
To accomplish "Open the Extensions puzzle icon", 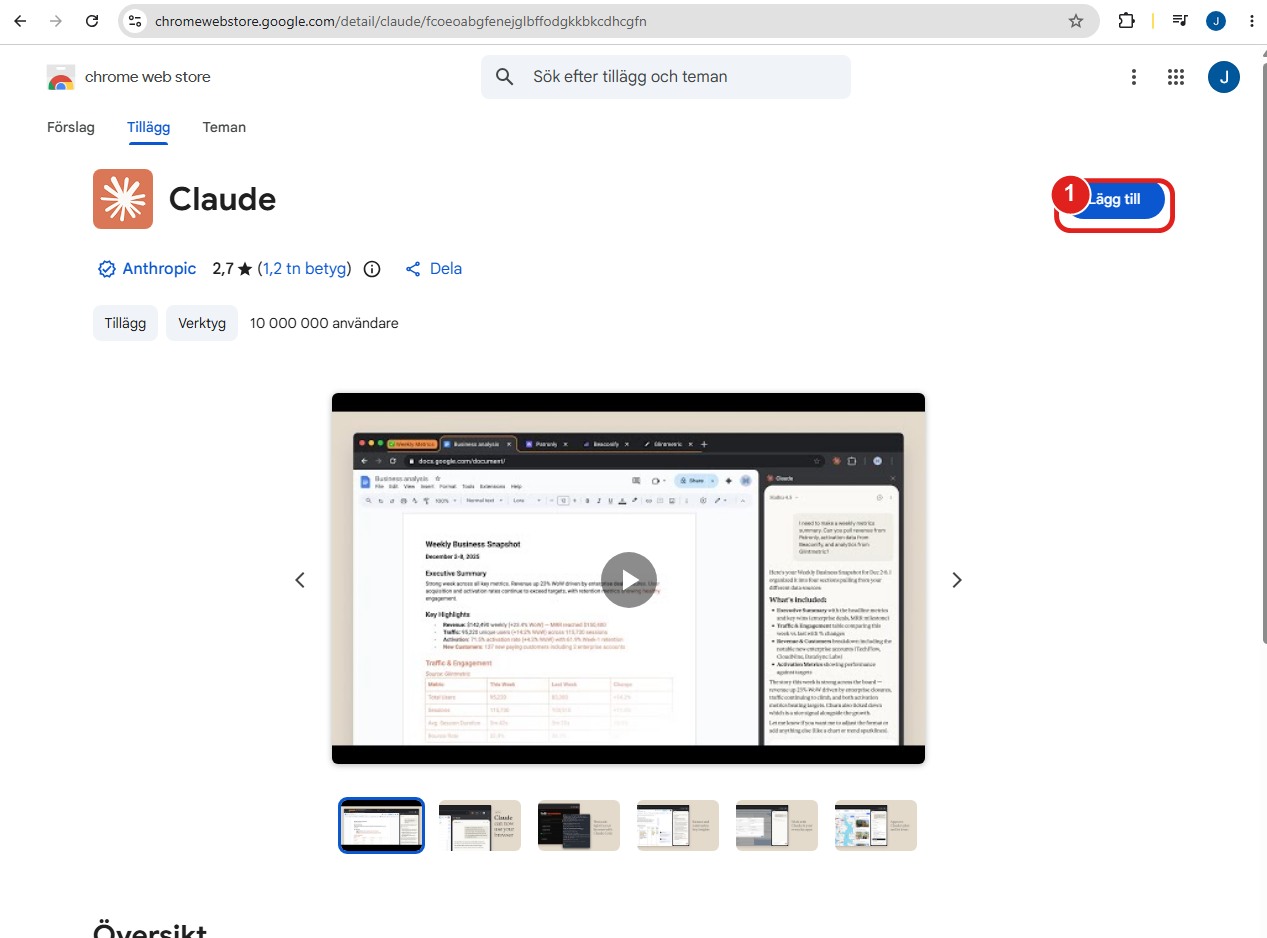I will 1126,21.
